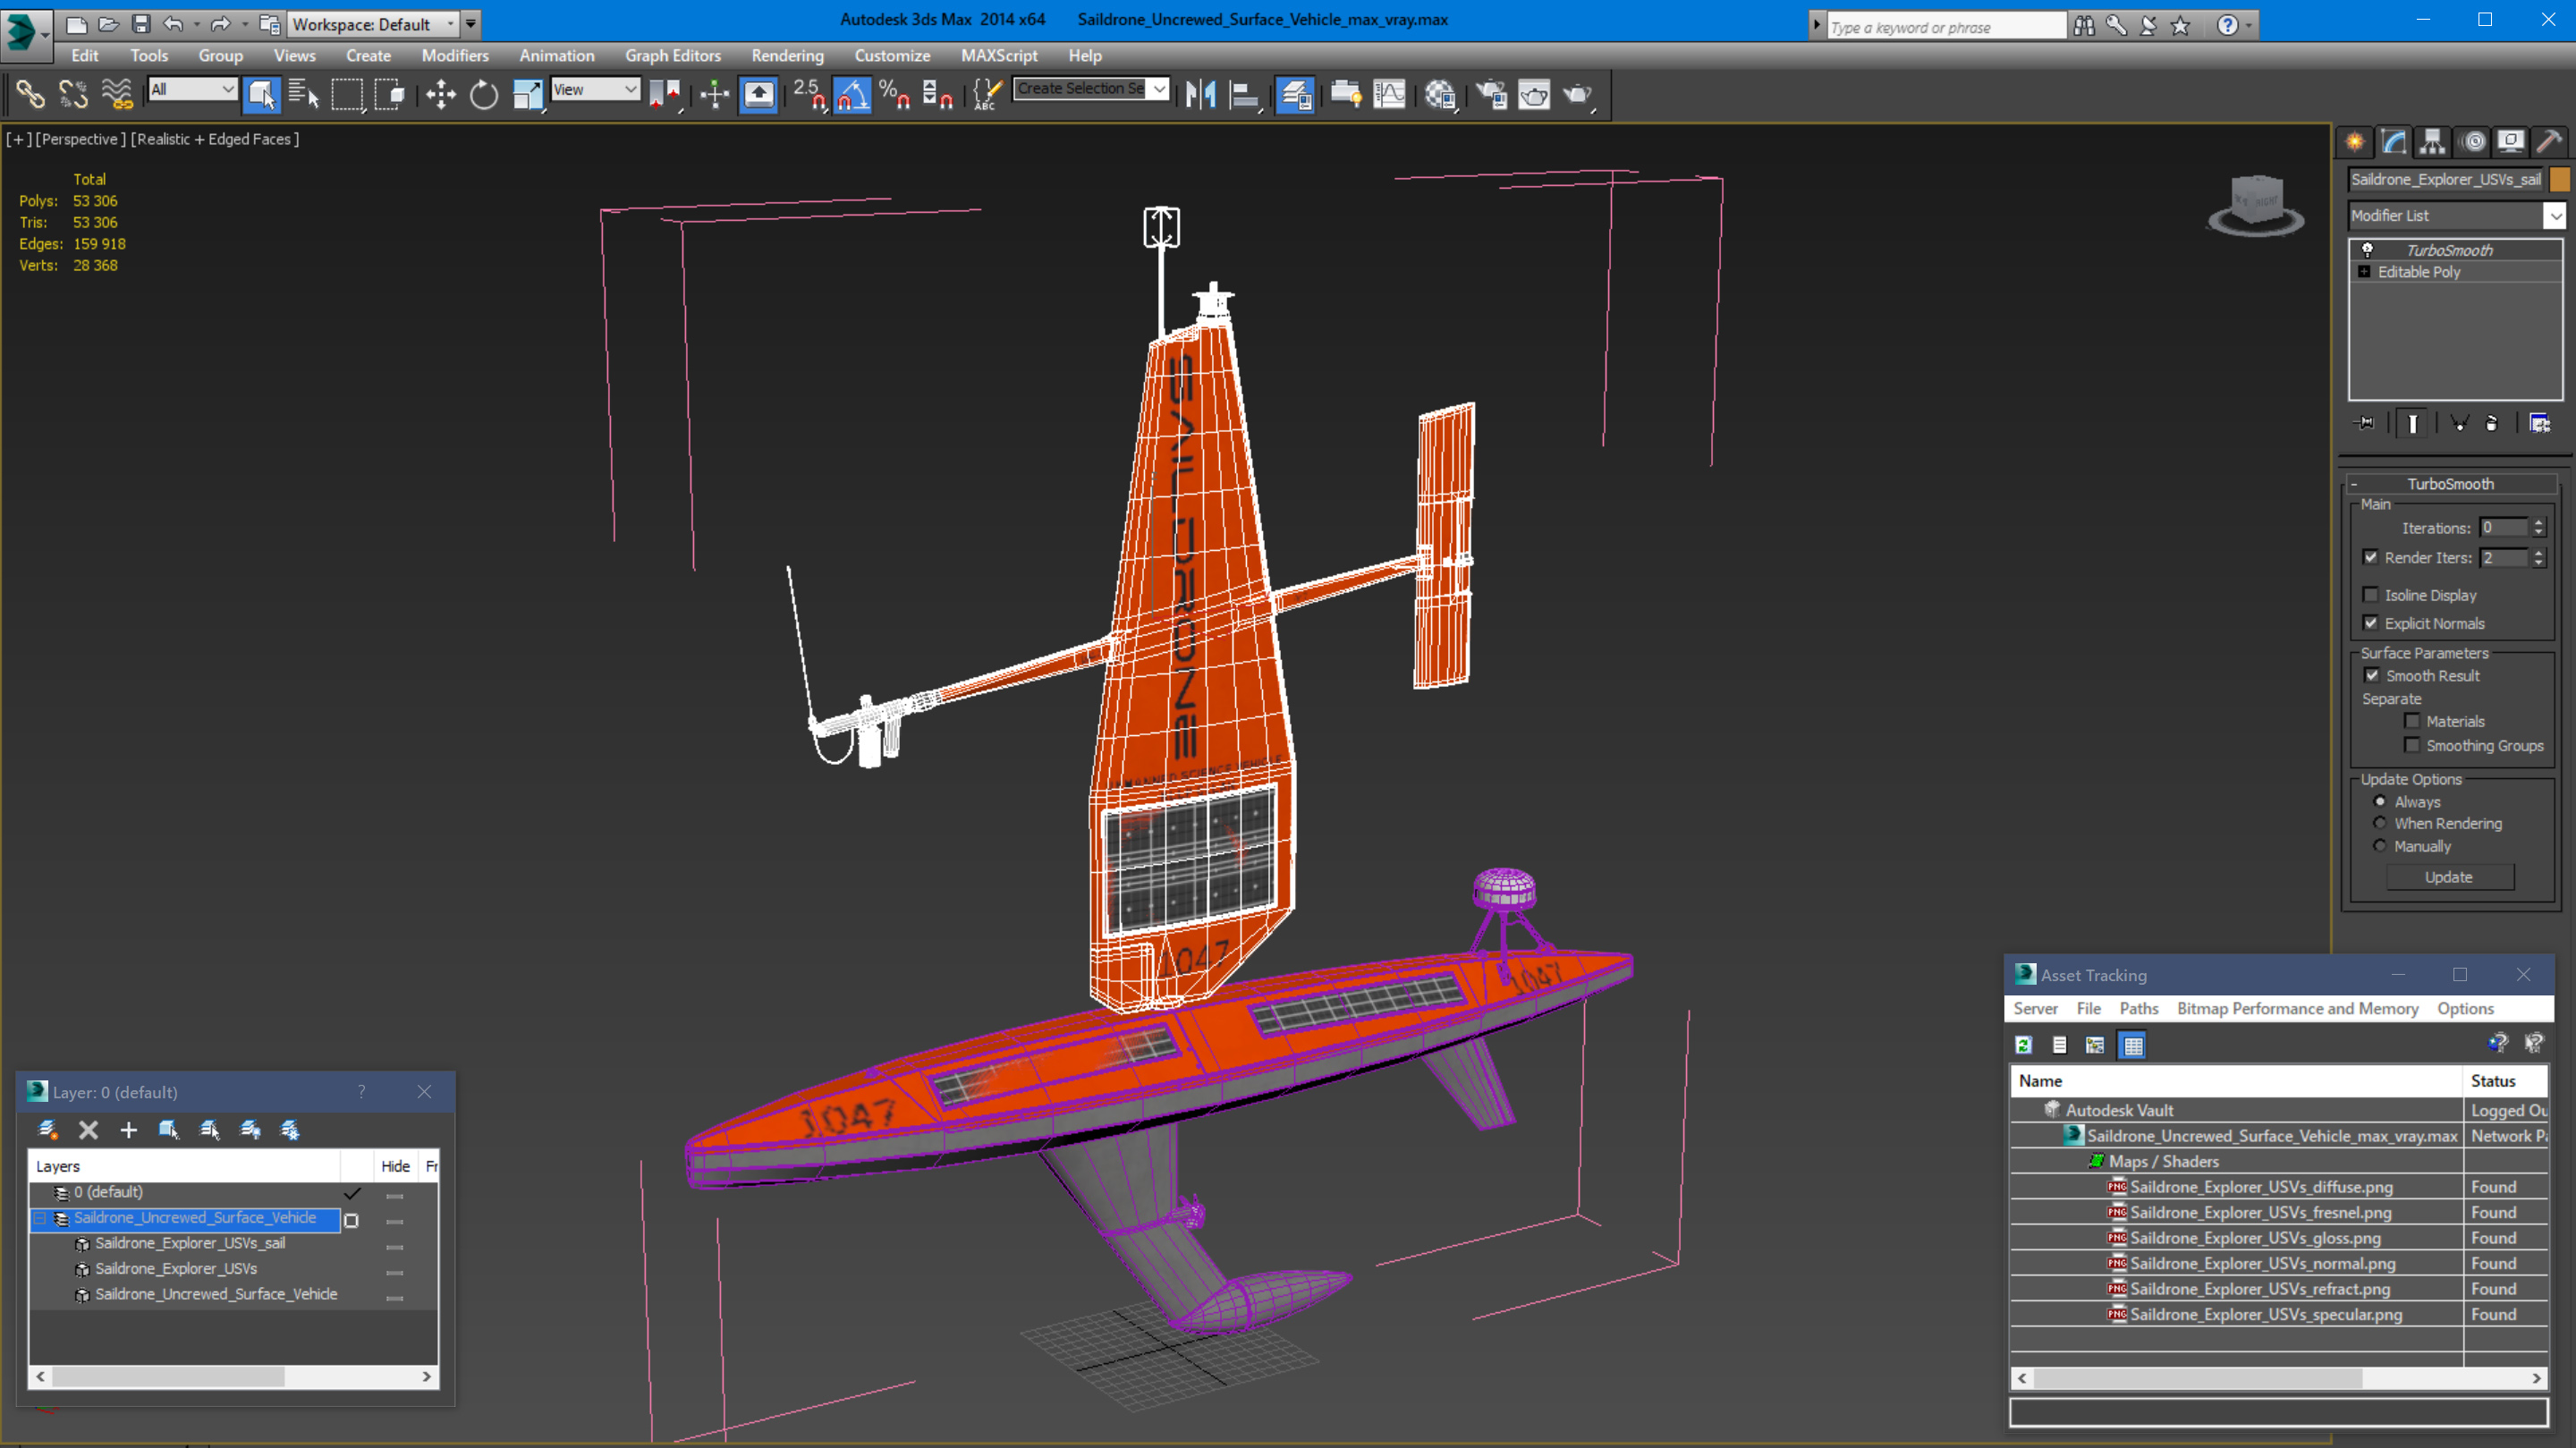Click the object color swatch
The image size is (2576, 1448).
(x=2560, y=180)
